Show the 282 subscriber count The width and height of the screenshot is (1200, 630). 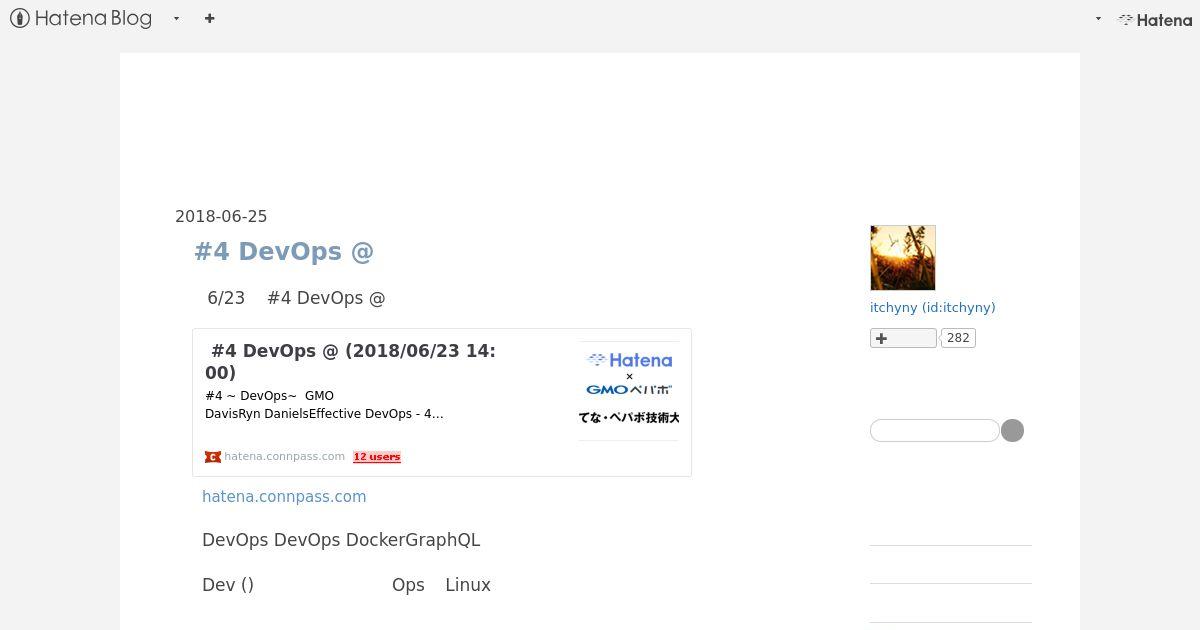coord(958,338)
